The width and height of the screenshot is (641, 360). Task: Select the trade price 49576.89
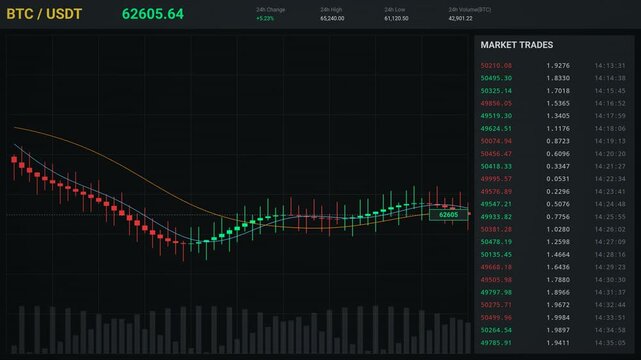pyautogui.click(x=496, y=191)
